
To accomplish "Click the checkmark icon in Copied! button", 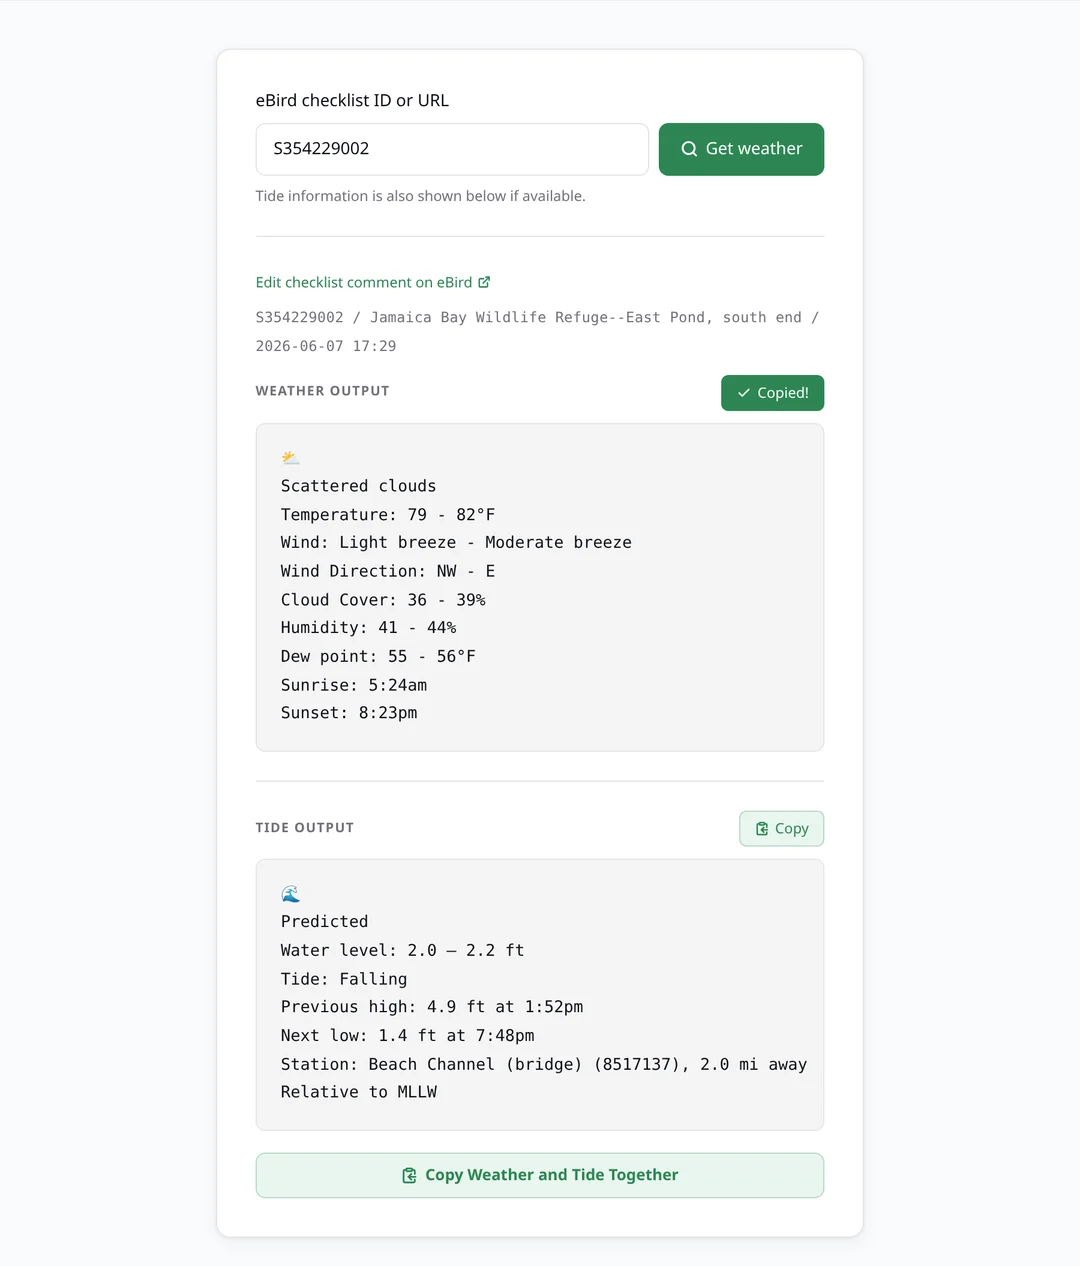I will 744,393.
